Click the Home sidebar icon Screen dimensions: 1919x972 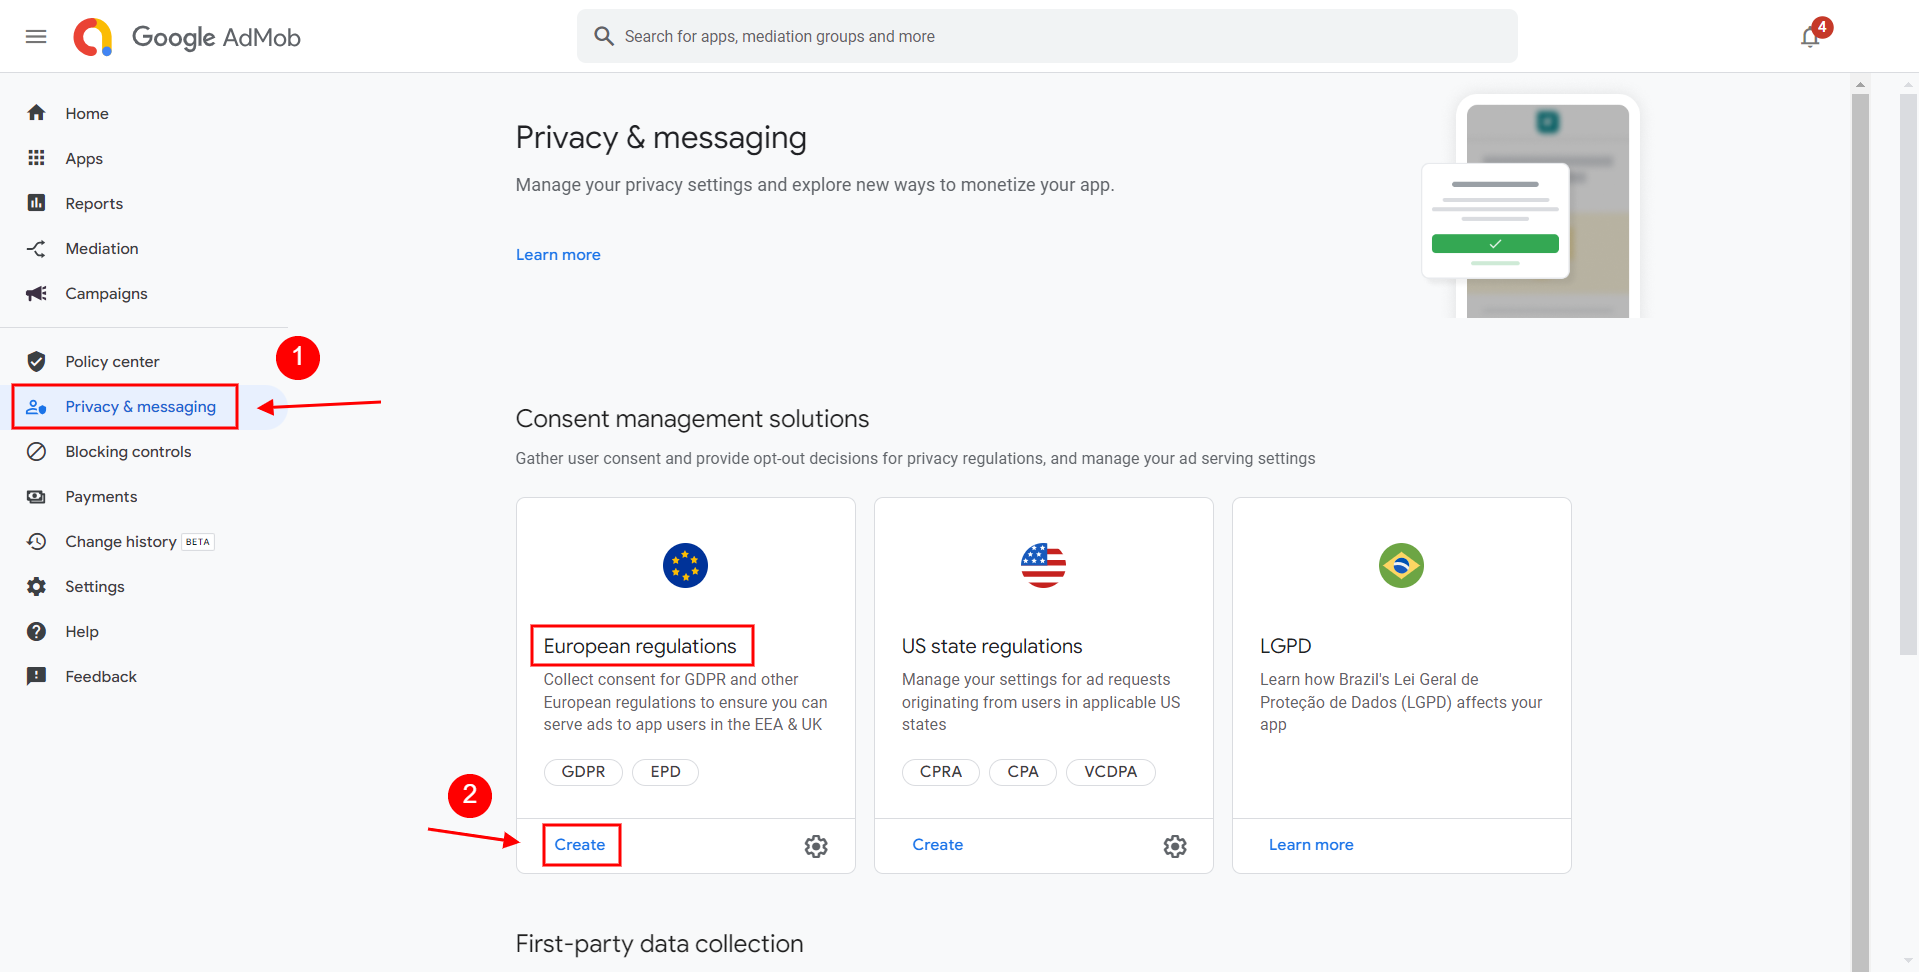pos(36,113)
